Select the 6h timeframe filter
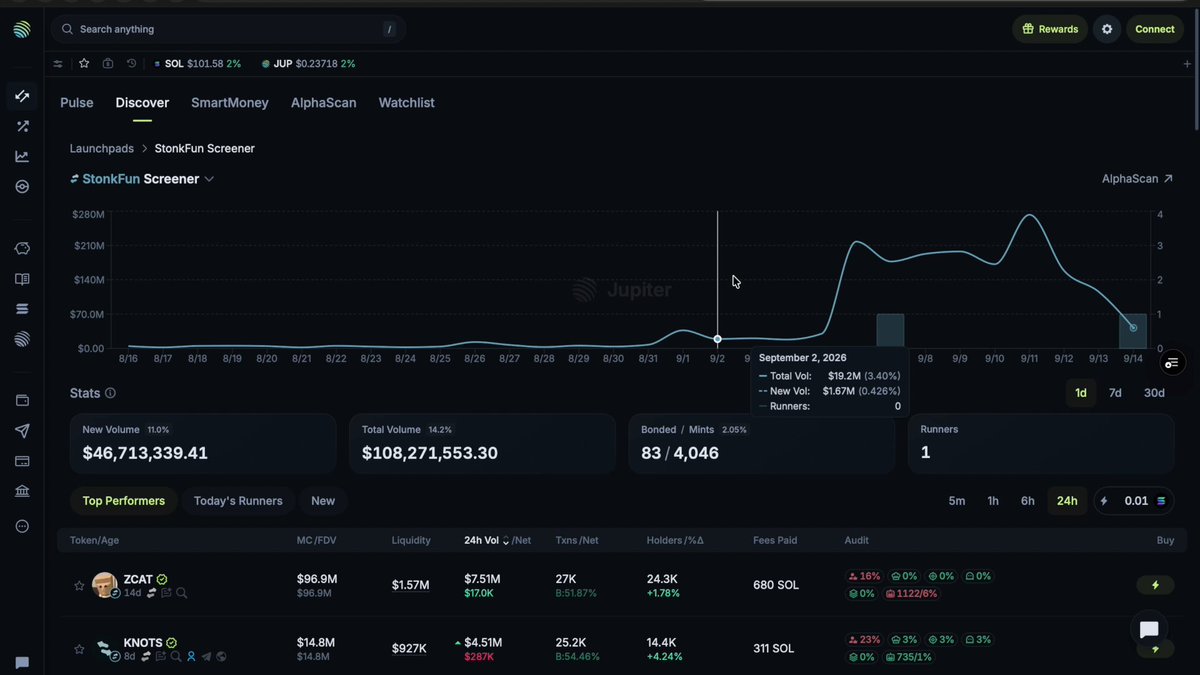 1027,501
